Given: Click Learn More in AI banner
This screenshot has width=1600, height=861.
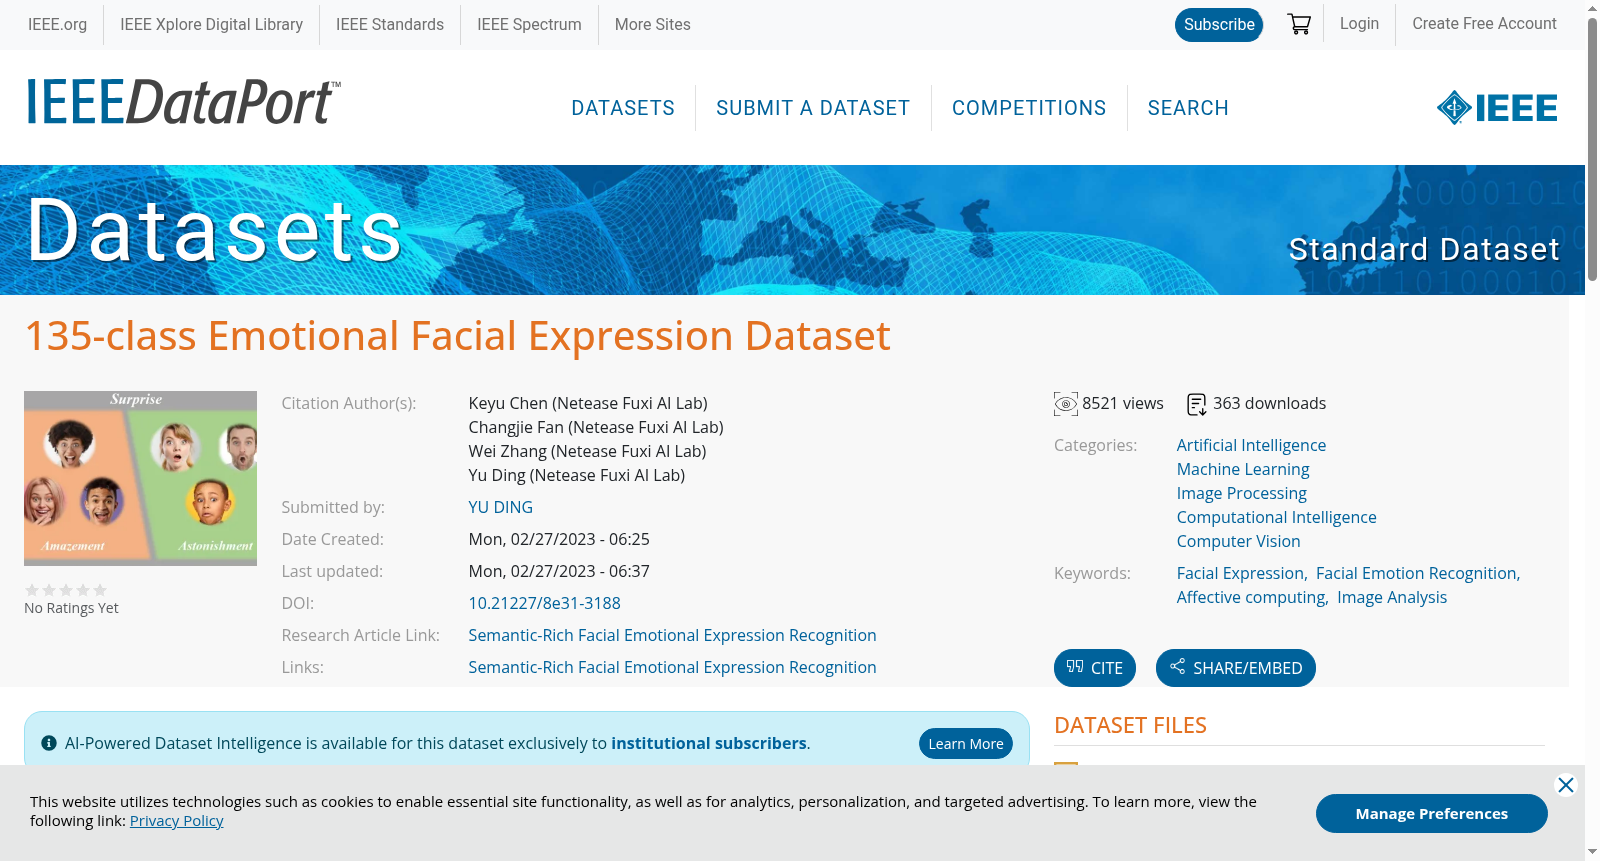Looking at the screenshot, I should (966, 743).
